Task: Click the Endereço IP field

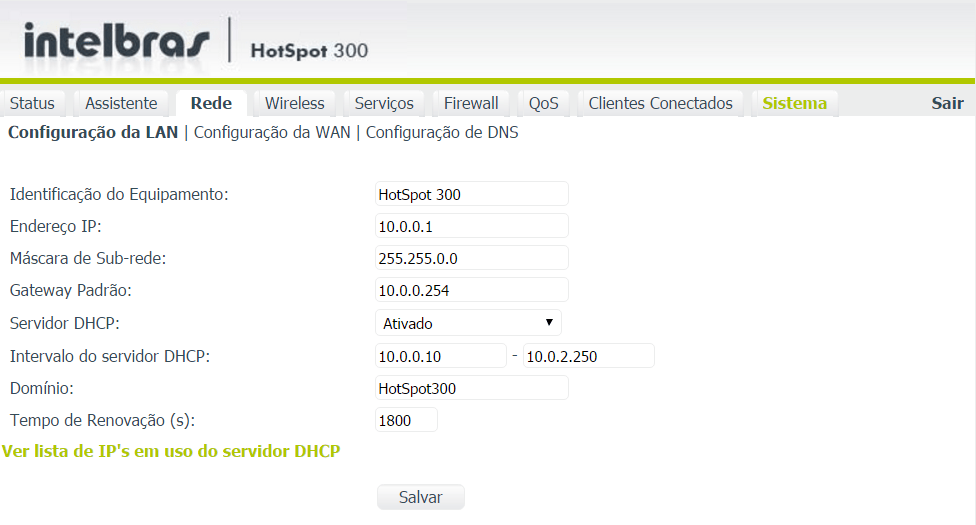Action: [472, 226]
